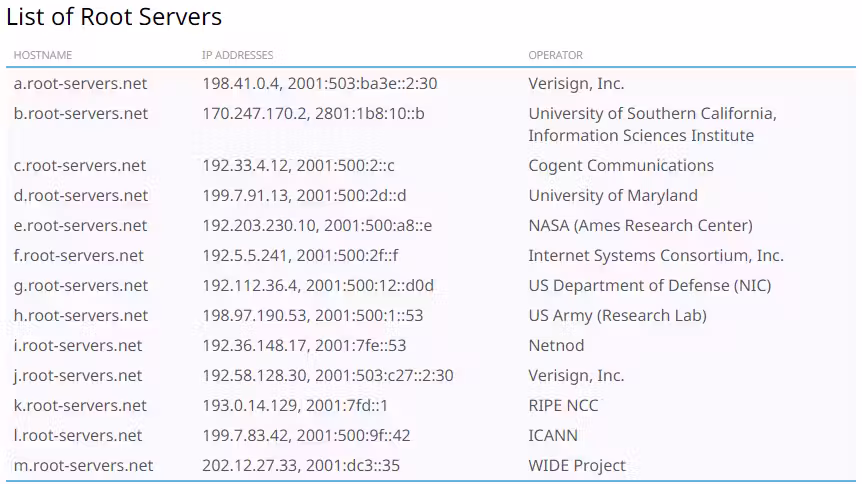Select the j.root-servers.net hostname

[x=78, y=376]
